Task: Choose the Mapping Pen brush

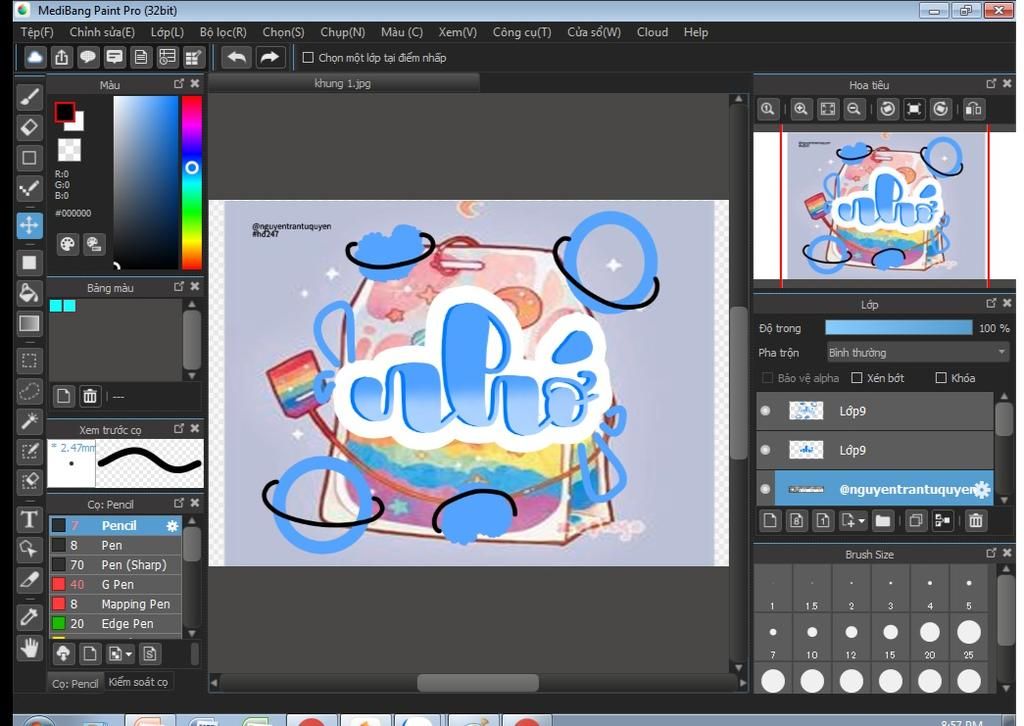Action: [x=115, y=604]
